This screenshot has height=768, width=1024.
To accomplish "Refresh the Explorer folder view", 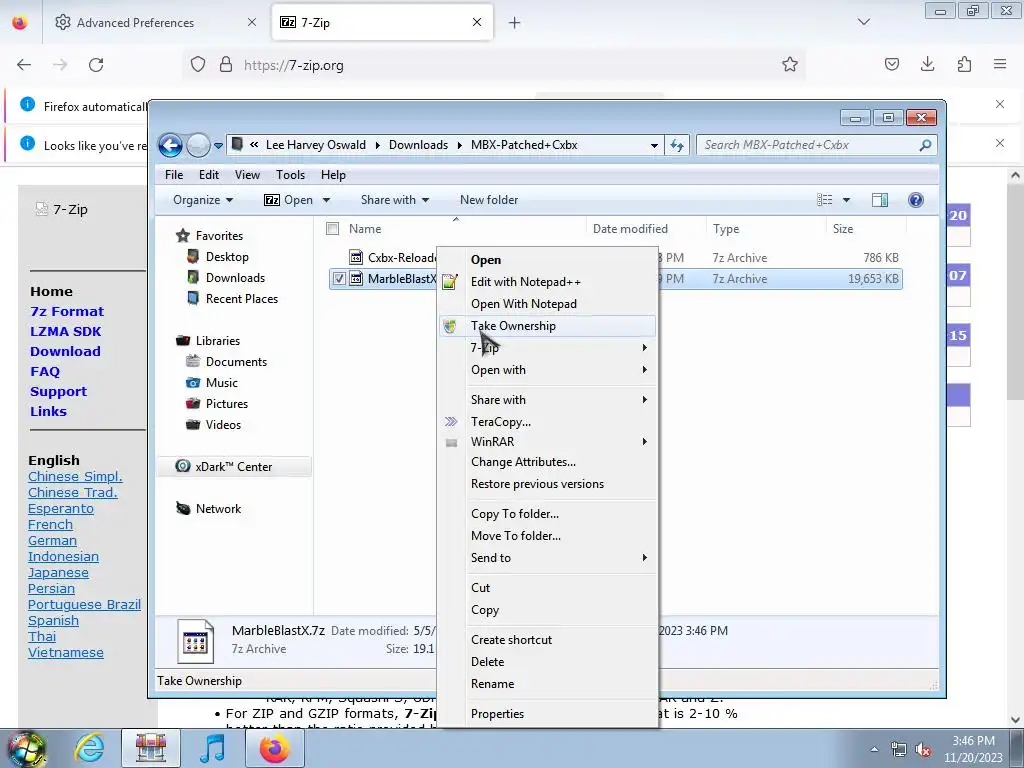I will pos(677,146).
